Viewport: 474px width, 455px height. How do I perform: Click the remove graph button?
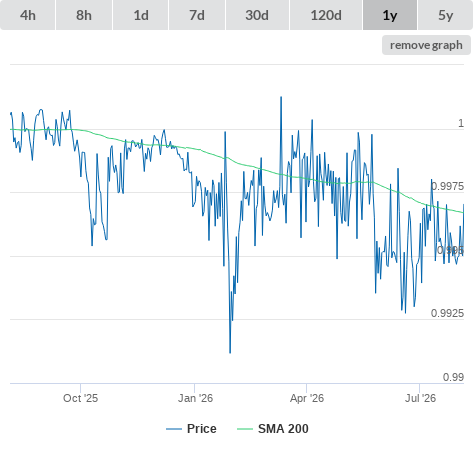(x=426, y=45)
